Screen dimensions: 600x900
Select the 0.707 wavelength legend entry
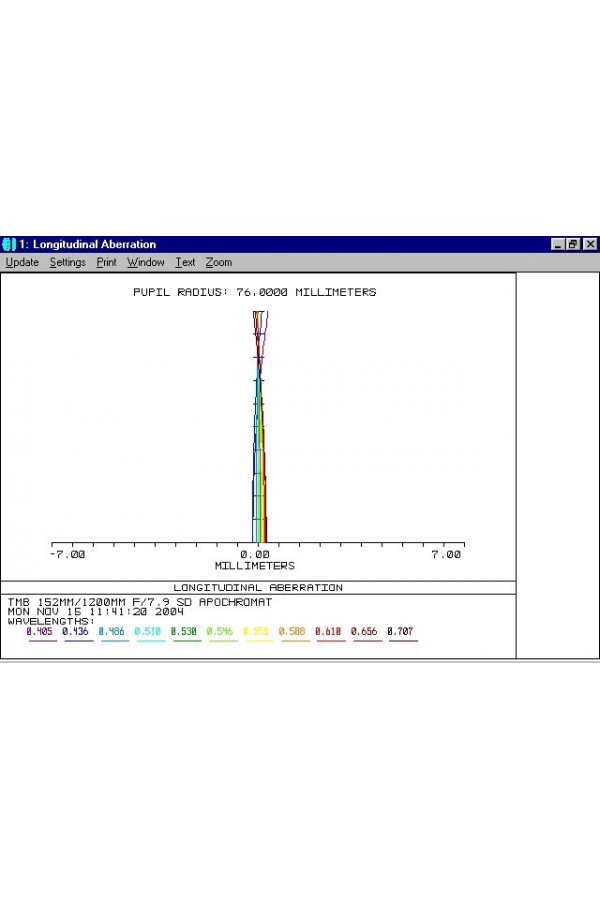(x=401, y=632)
